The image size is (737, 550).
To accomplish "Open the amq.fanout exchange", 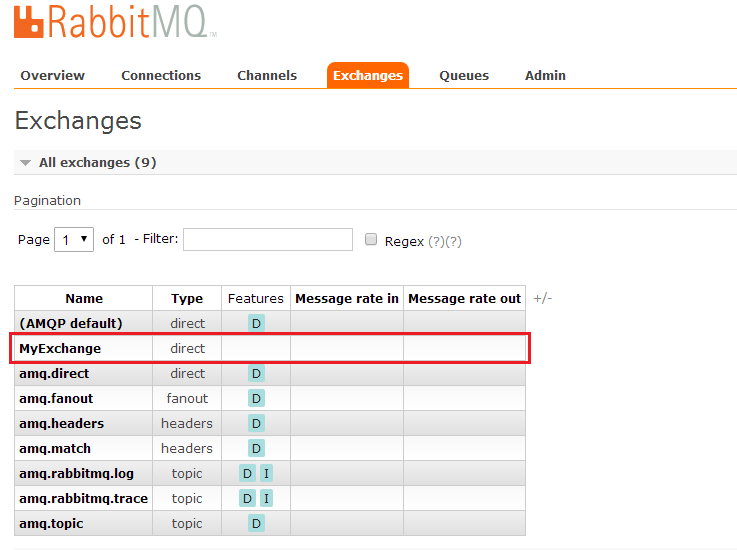I will point(56,398).
